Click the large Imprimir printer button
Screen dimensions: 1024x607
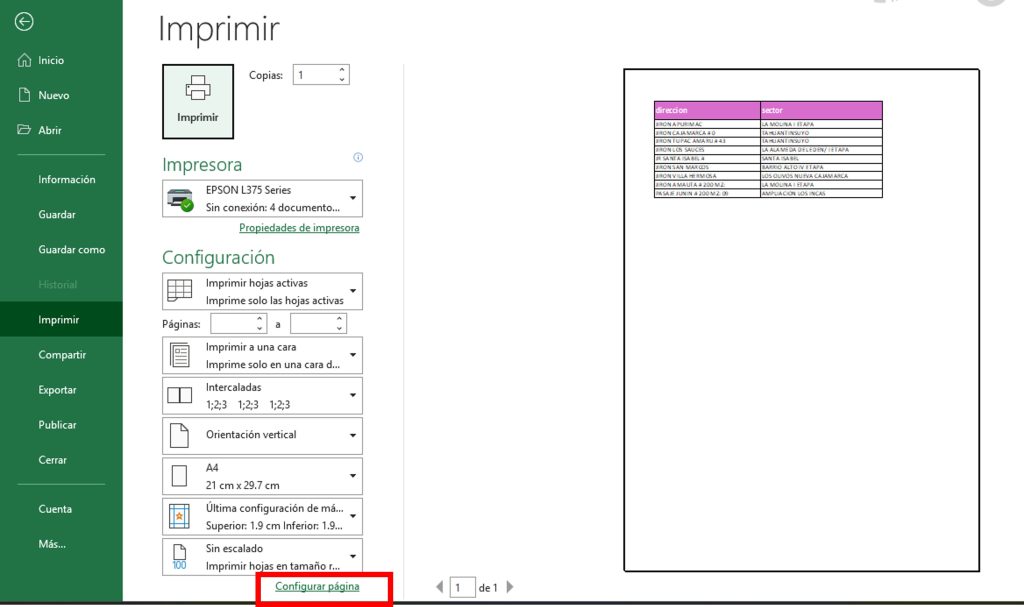pos(197,101)
